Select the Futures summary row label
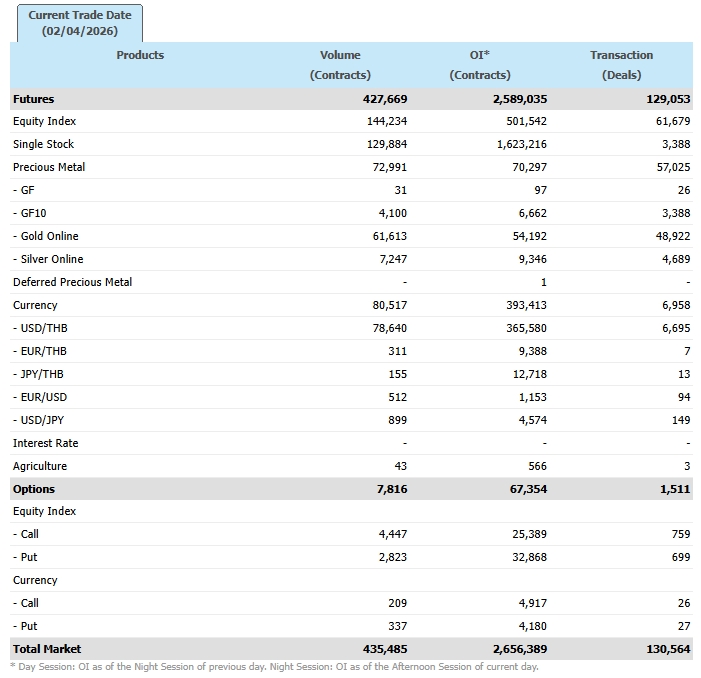The image size is (701, 678). click(34, 99)
